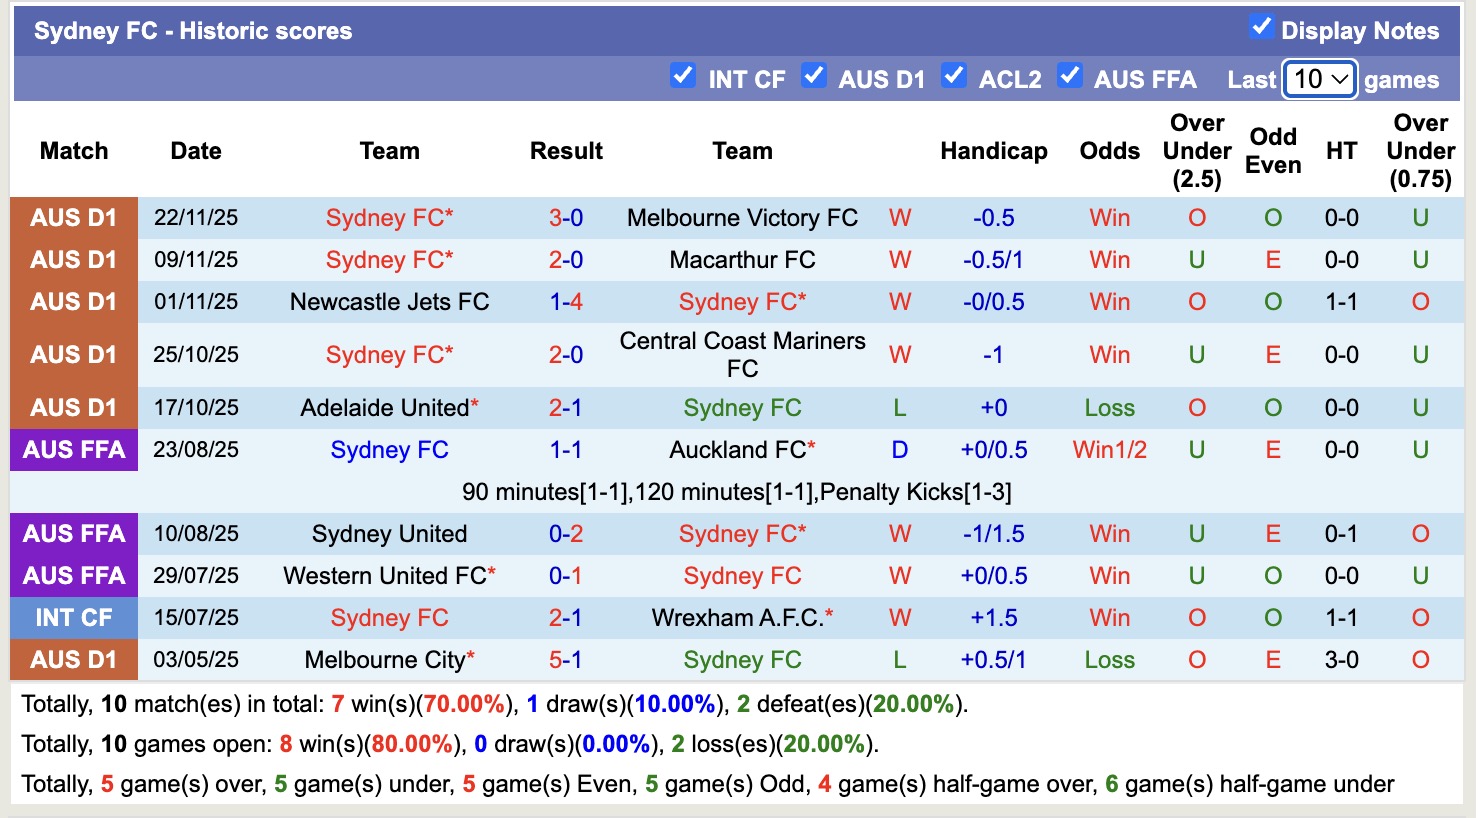1478x818 pixels.
Task: Select the Central Coast Mariners FC entry
Action: pos(741,354)
